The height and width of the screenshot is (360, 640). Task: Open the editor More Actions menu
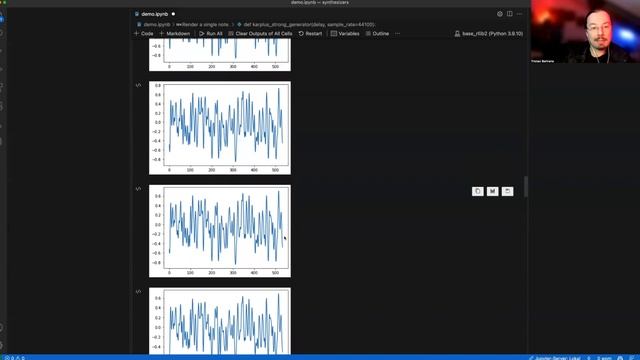pos(519,14)
